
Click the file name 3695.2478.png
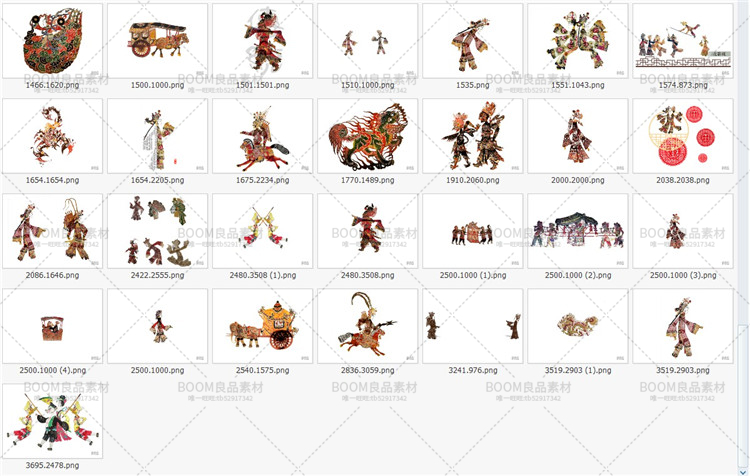[x=53, y=465]
